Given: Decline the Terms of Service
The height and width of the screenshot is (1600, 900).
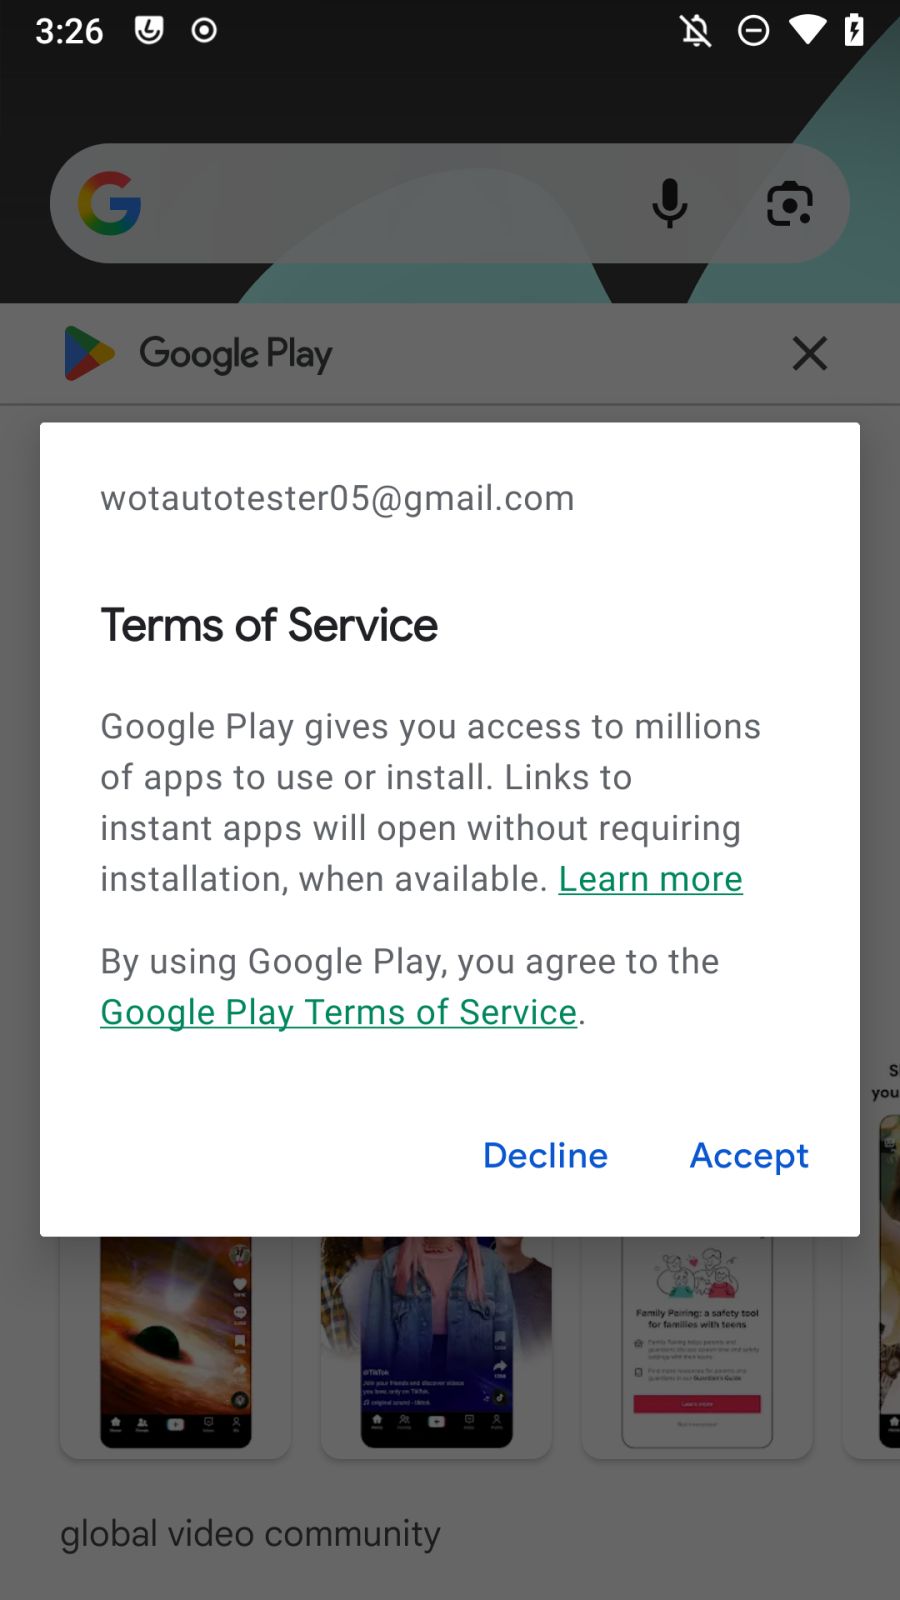Looking at the screenshot, I should click(545, 1155).
